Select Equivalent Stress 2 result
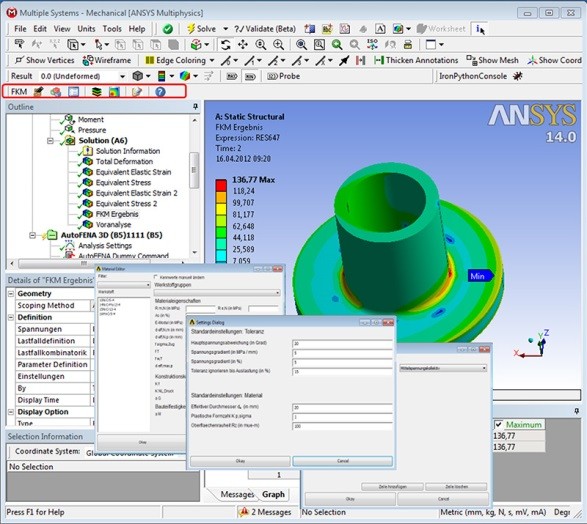The height and width of the screenshot is (524, 587). tap(126, 204)
